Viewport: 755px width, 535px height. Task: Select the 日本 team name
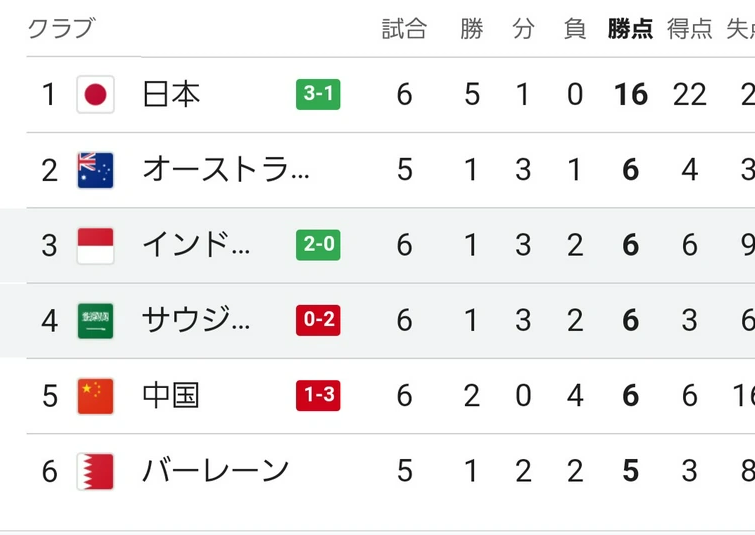pyautogui.click(x=172, y=95)
